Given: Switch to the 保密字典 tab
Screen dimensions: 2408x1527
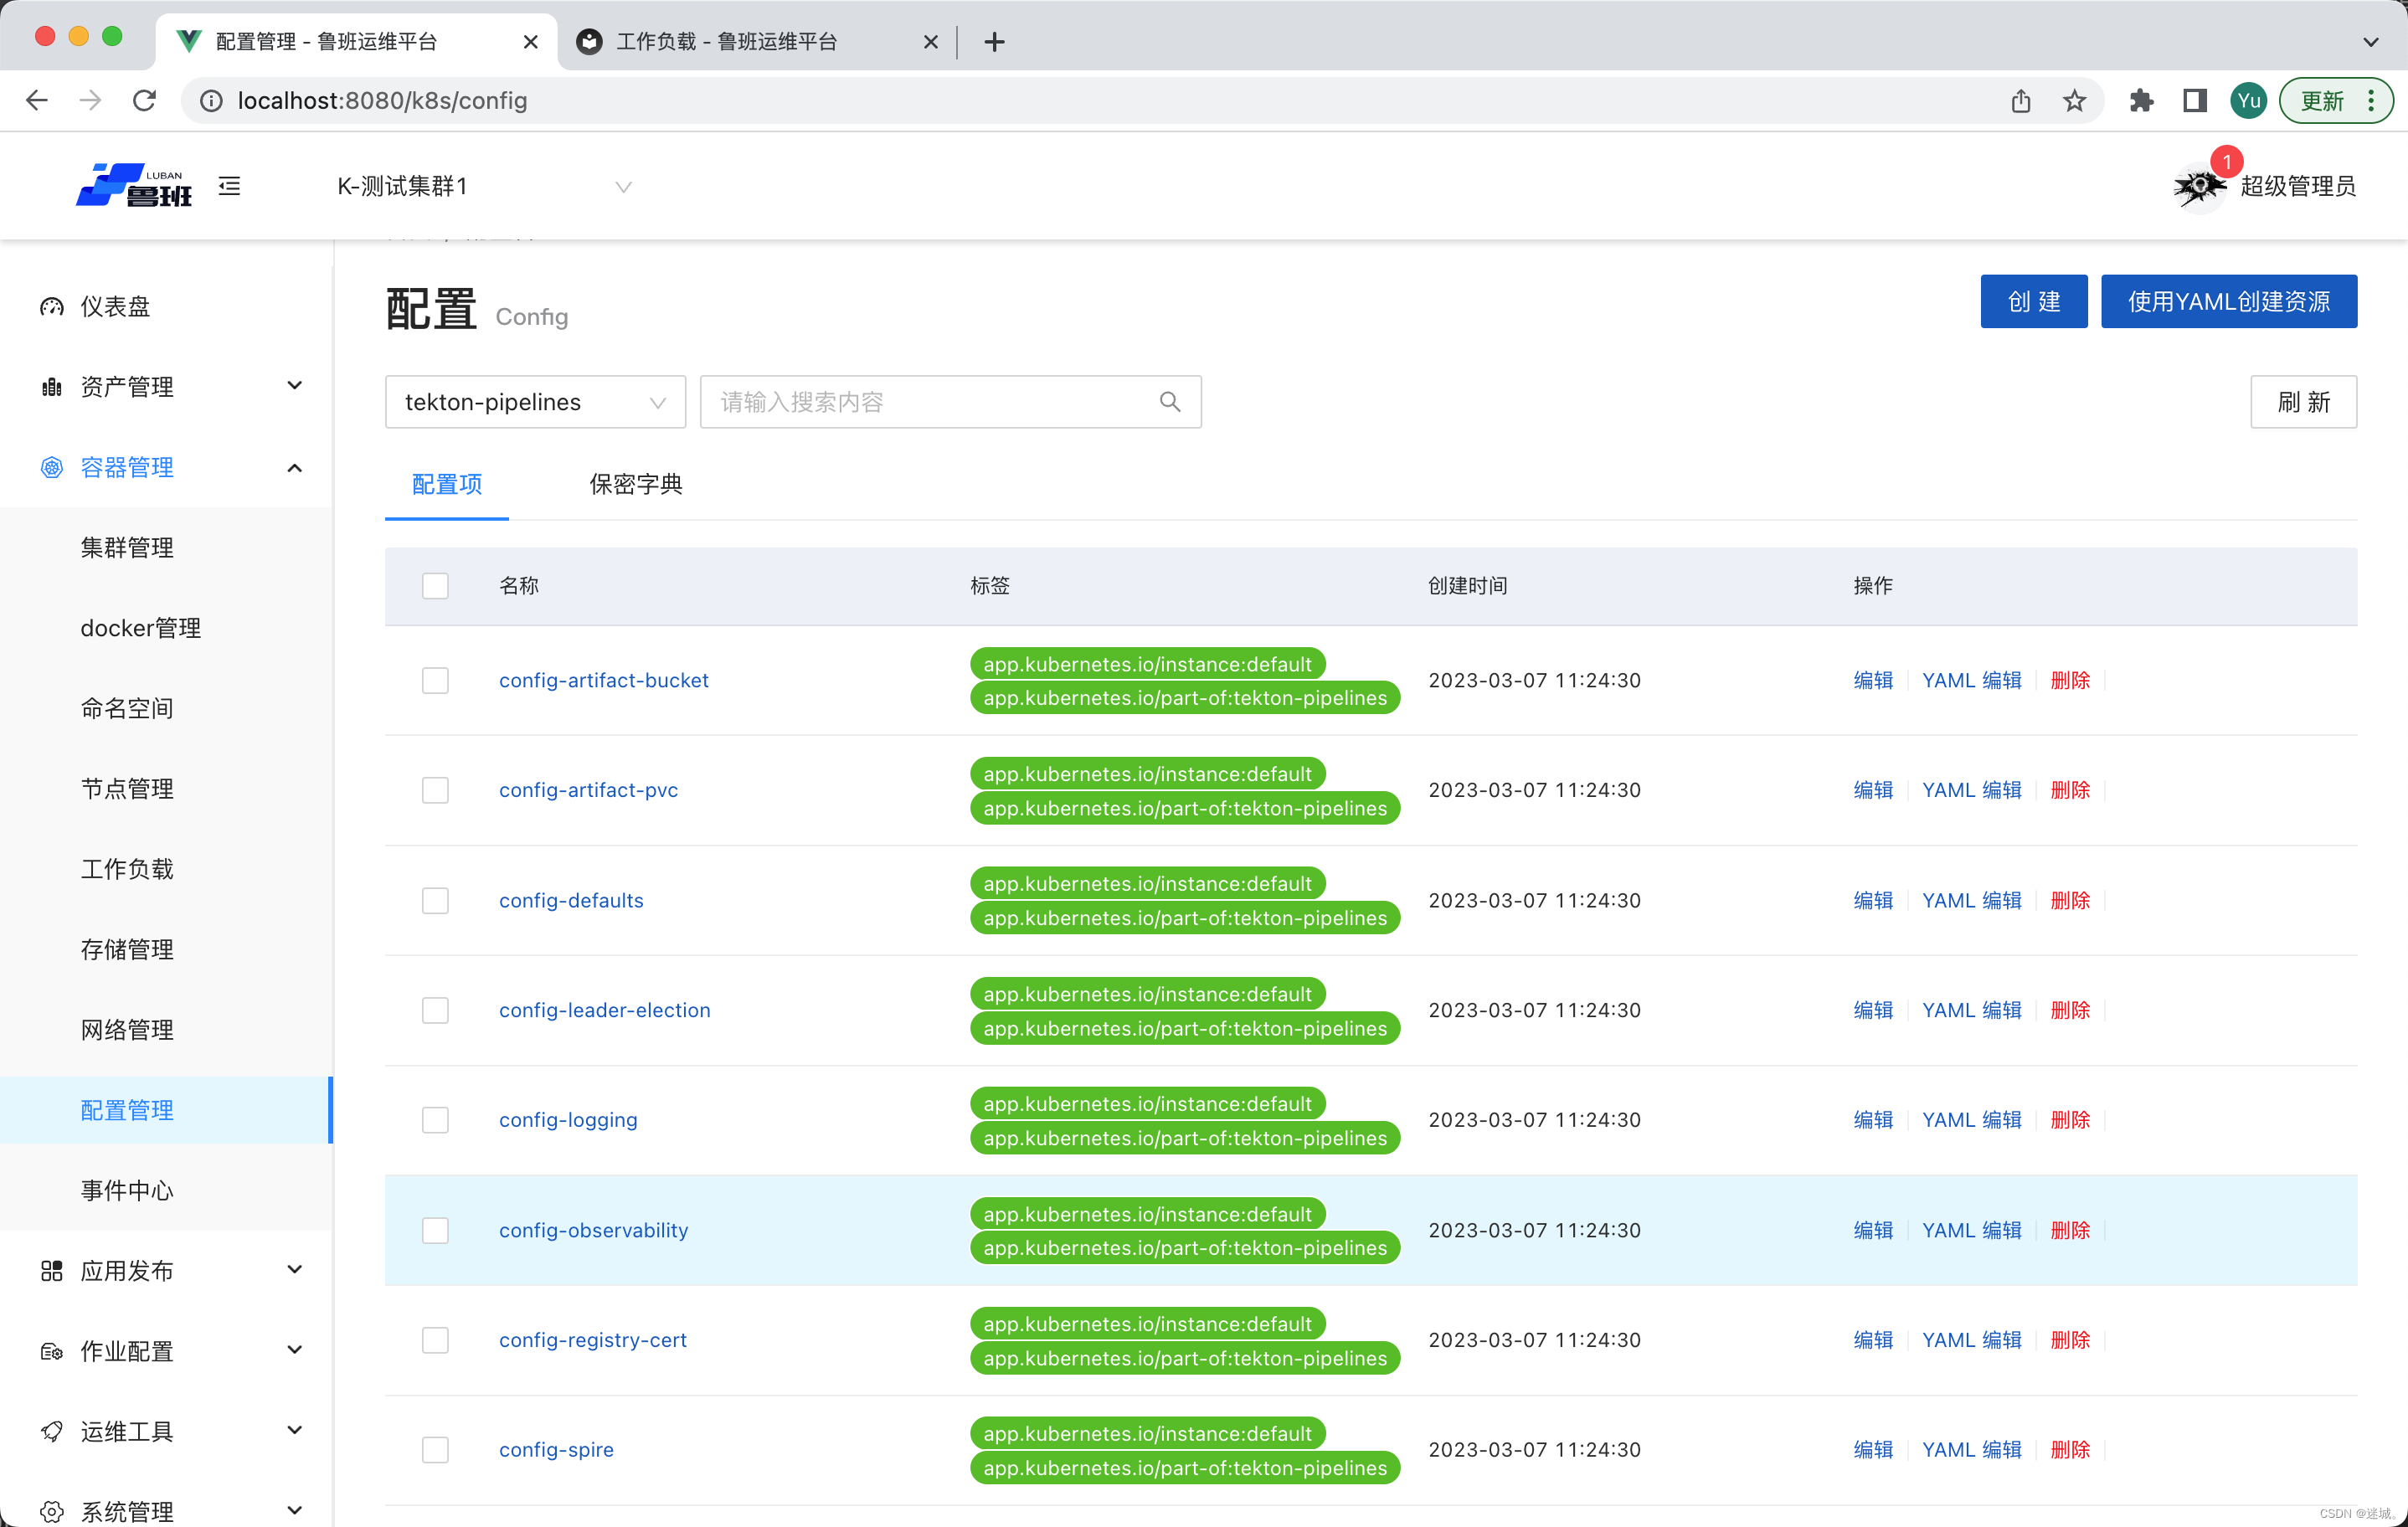Looking at the screenshot, I should [x=636, y=485].
